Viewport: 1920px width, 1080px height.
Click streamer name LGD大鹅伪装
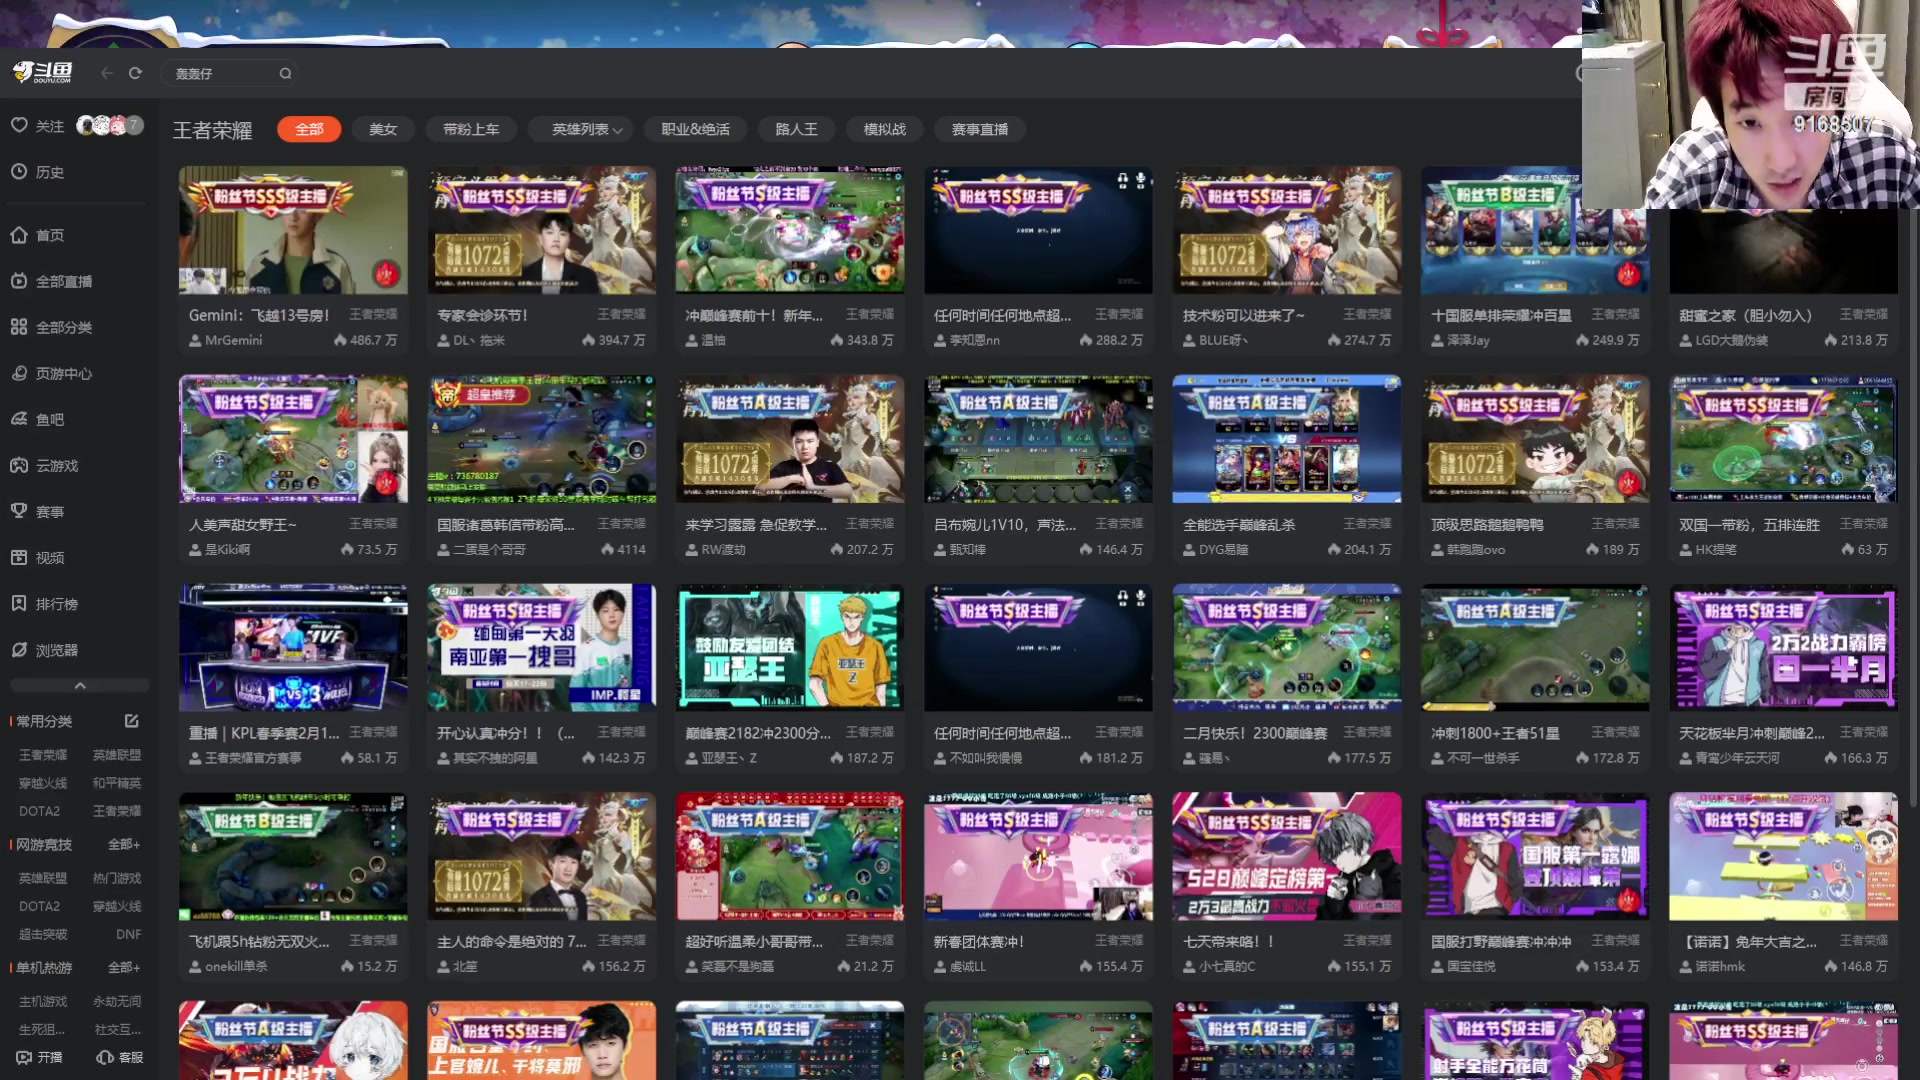point(1731,340)
